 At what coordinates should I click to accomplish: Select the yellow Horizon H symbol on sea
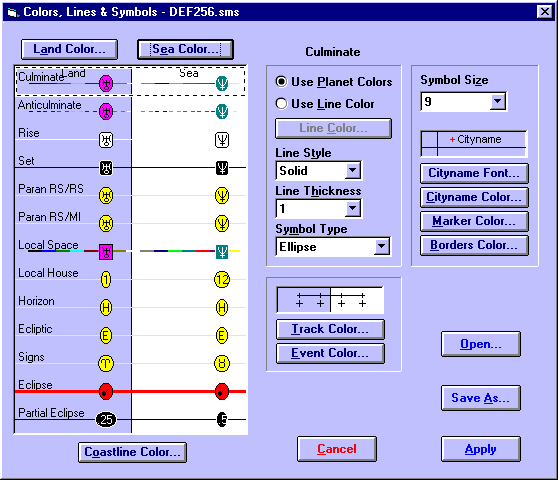click(222, 307)
